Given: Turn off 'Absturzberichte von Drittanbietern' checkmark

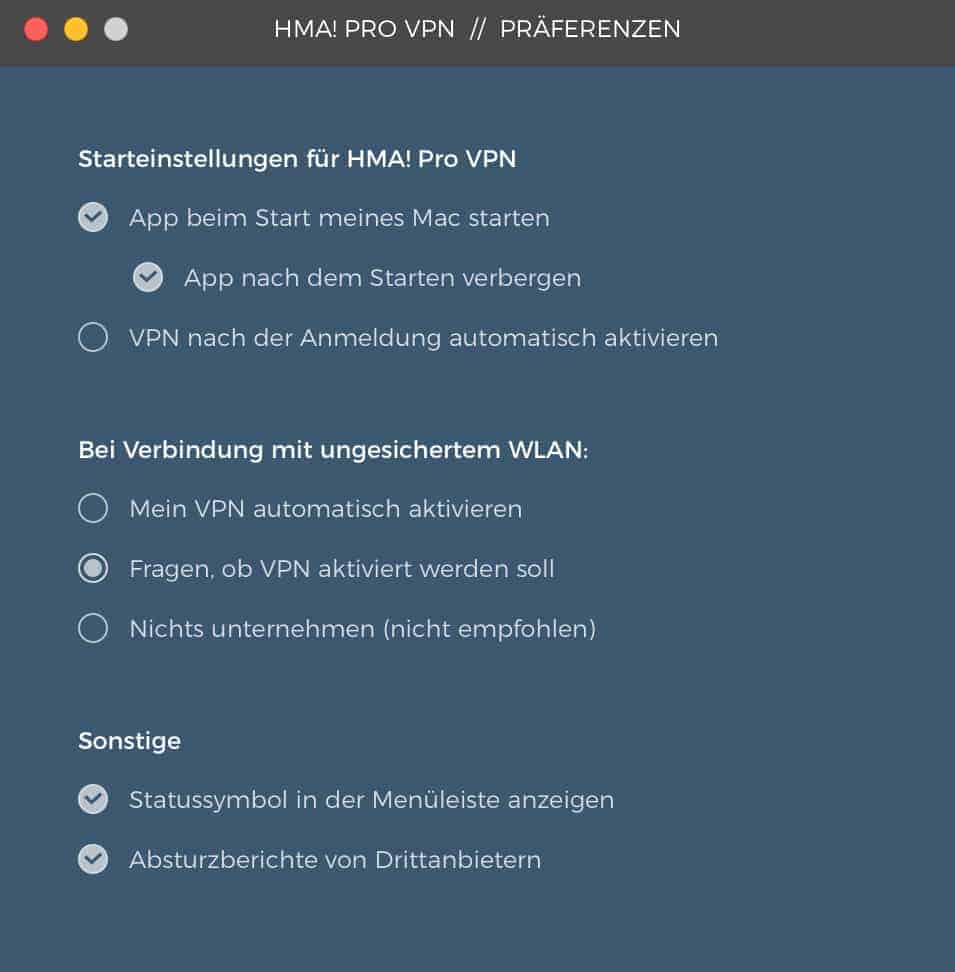Looking at the screenshot, I should (93, 859).
